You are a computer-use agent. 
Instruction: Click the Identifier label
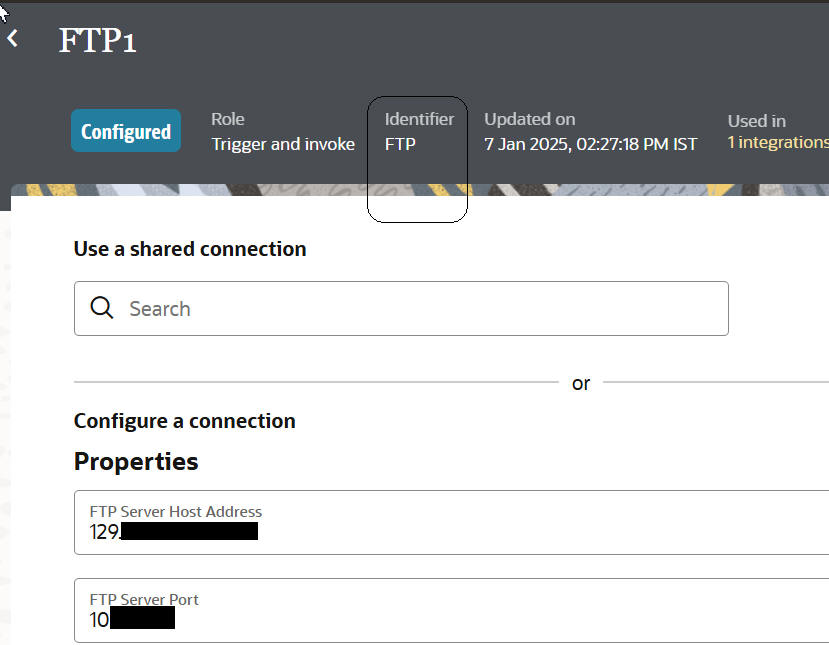point(419,119)
